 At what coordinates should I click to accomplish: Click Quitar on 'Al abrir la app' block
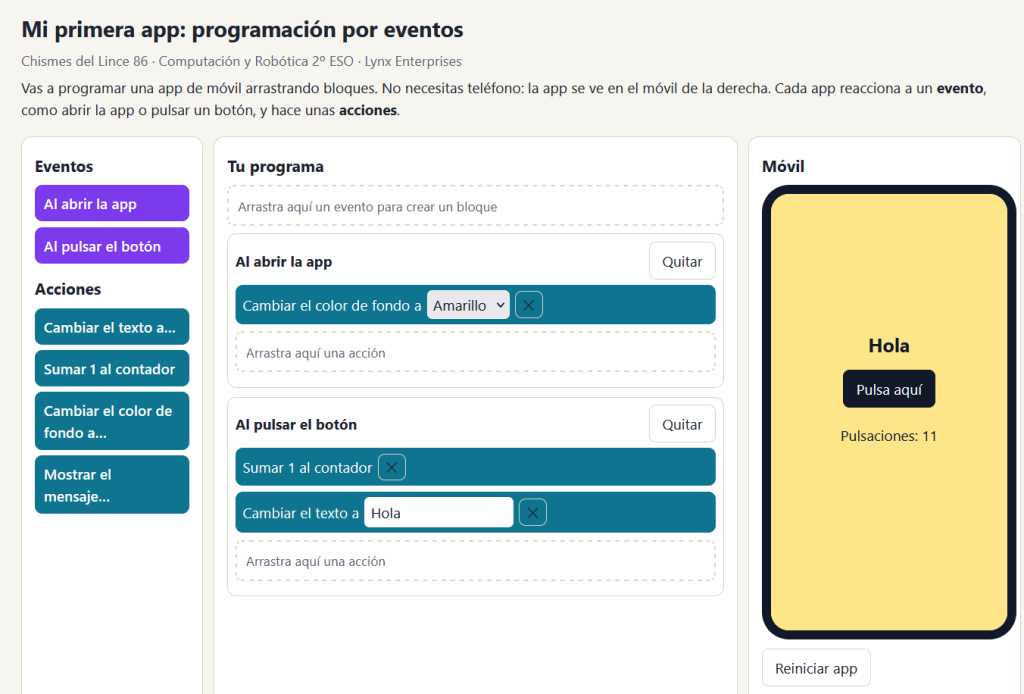tap(682, 261)
